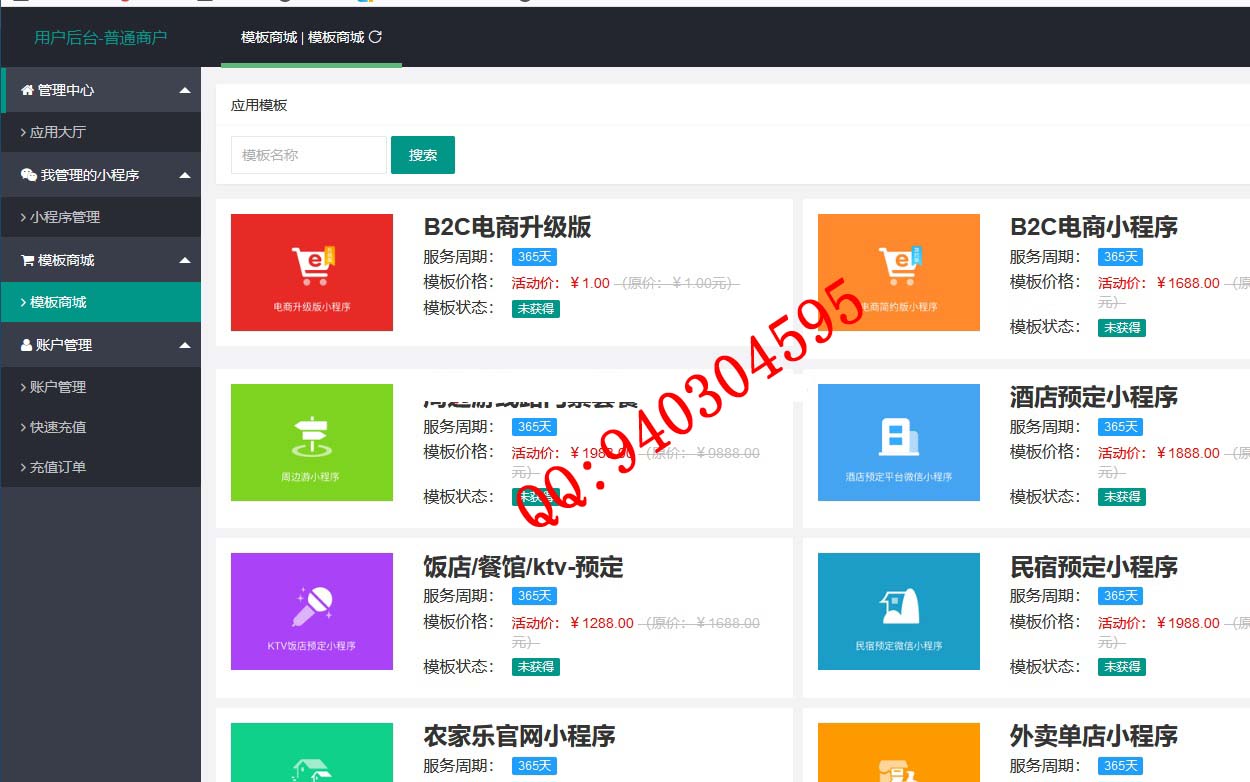Collapse the 我管理的小程序 section arrow
The width and height of the screenshot is (1250, 782).
[185, 175]
